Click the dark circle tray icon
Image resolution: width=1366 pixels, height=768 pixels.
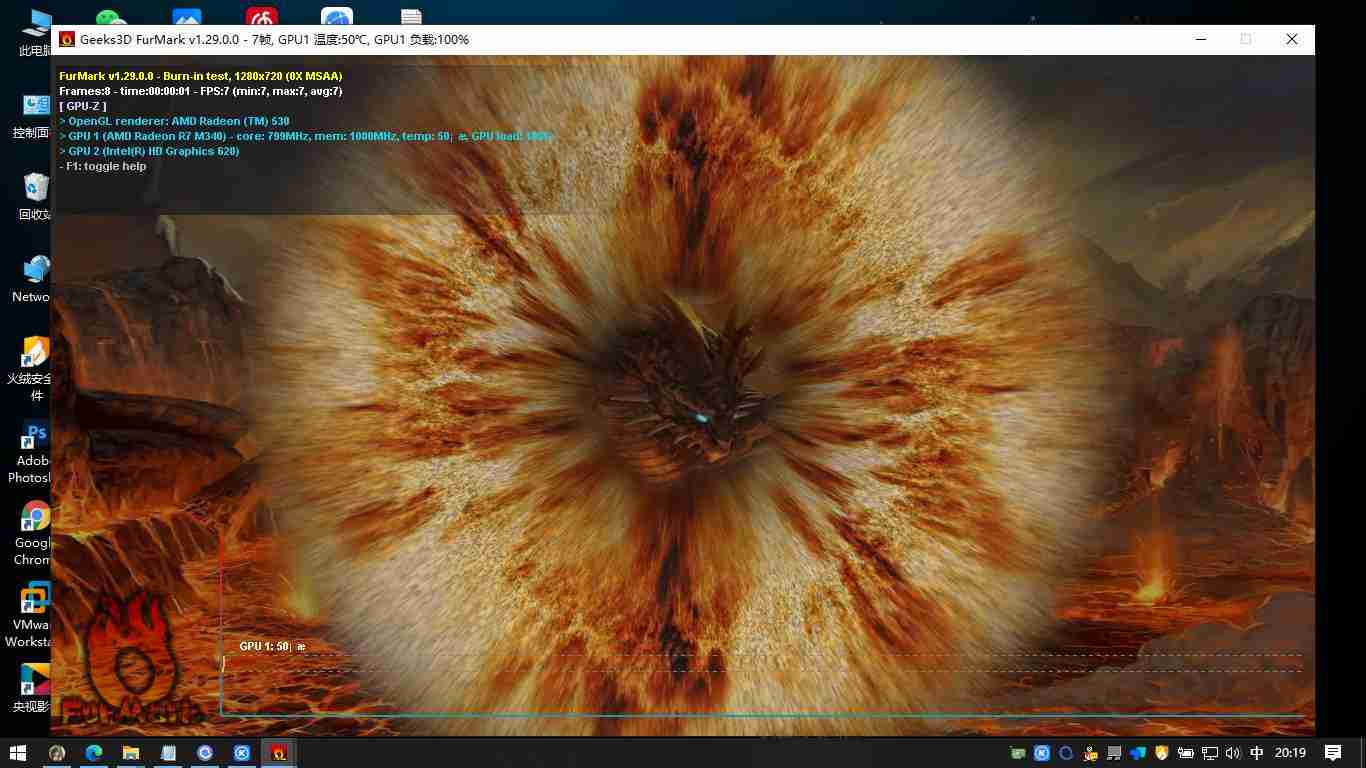(x=1066, y=753)
